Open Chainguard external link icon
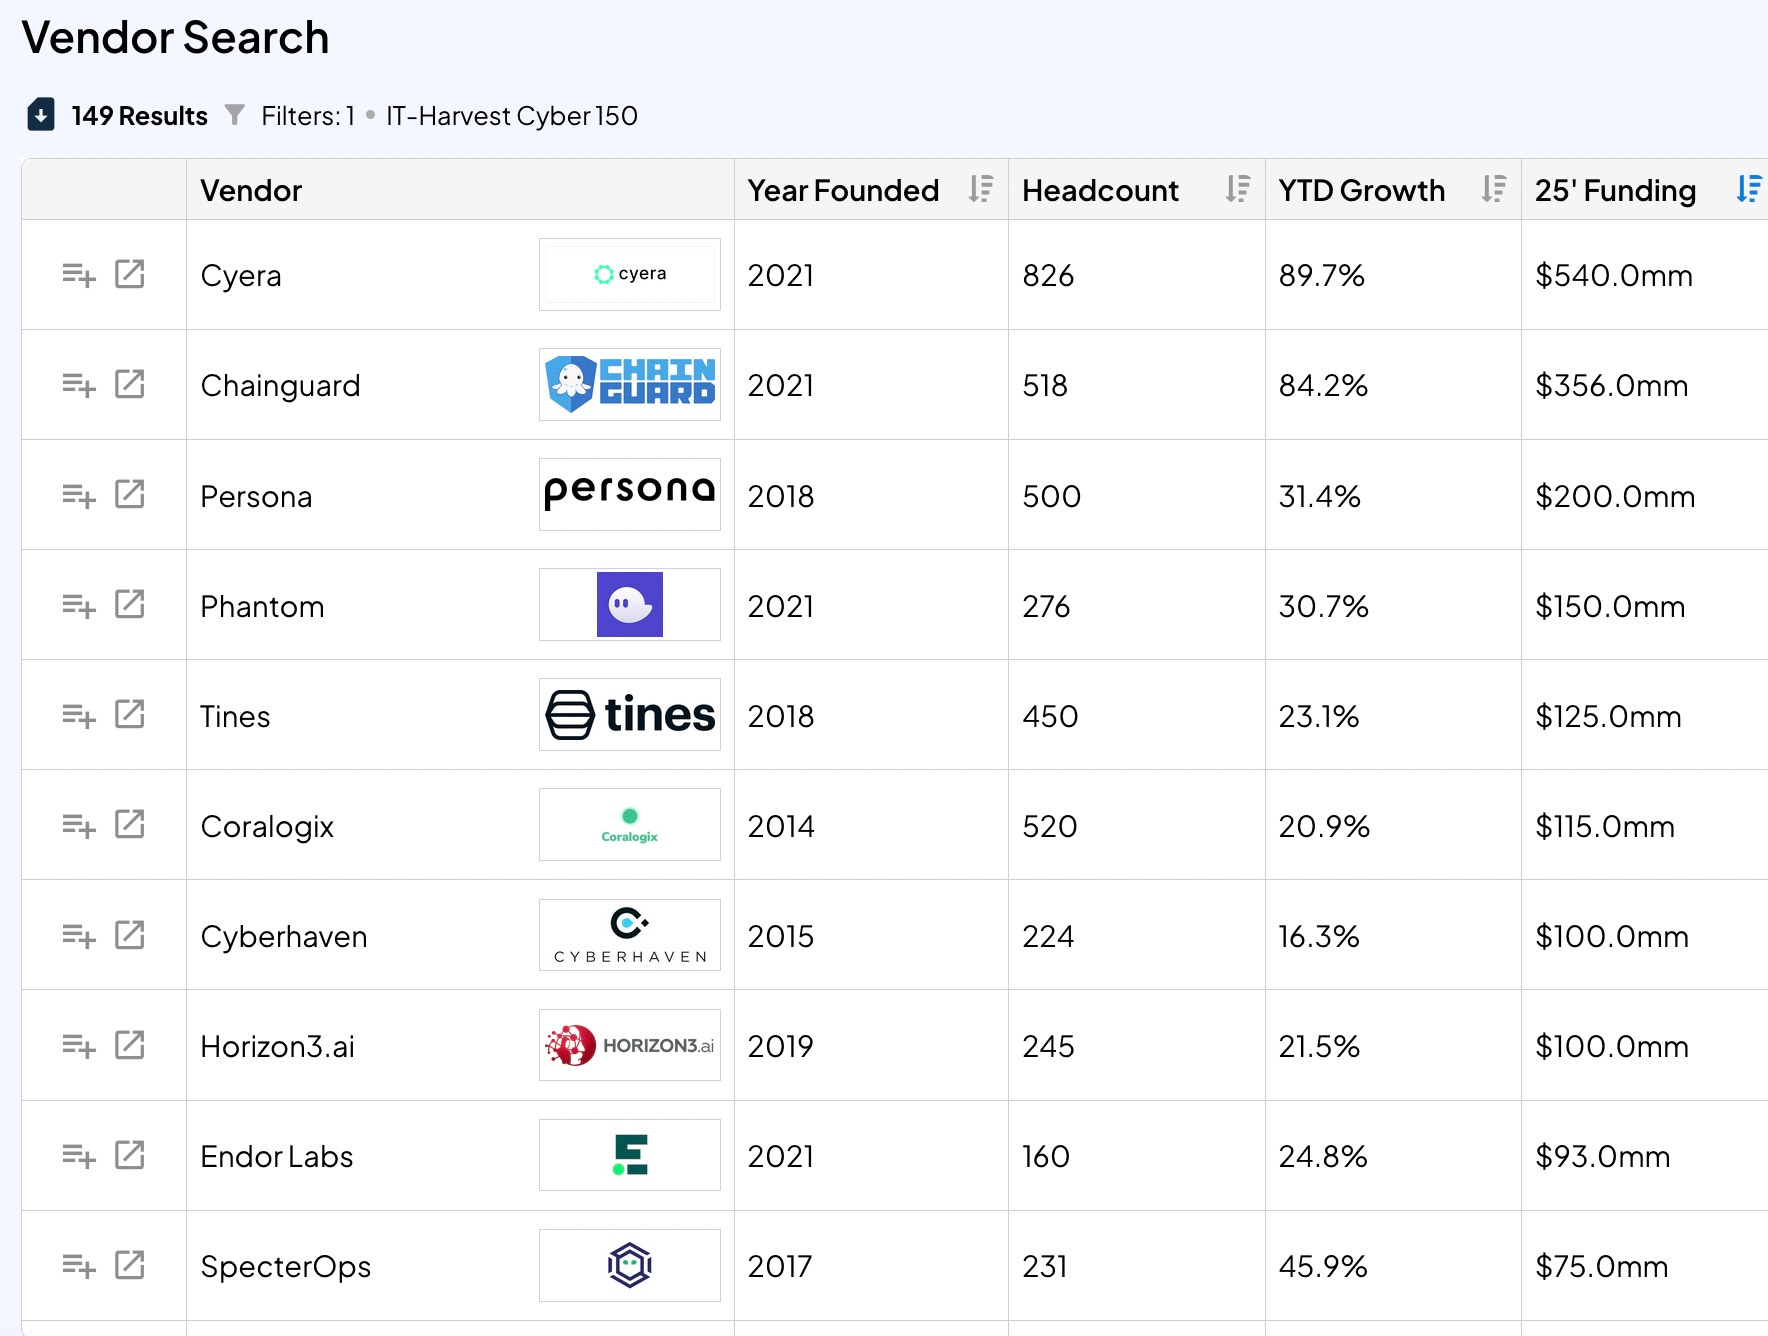 coord(130,384)
